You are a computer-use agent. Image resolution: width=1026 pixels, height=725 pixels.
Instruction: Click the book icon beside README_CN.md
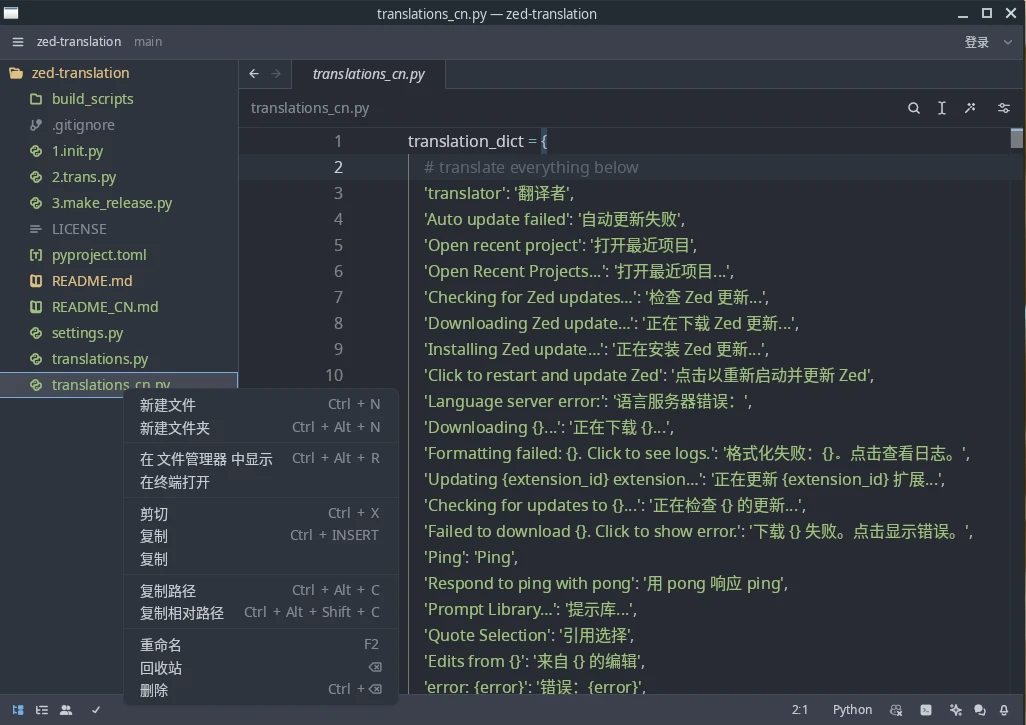click(x=36, y=307)
